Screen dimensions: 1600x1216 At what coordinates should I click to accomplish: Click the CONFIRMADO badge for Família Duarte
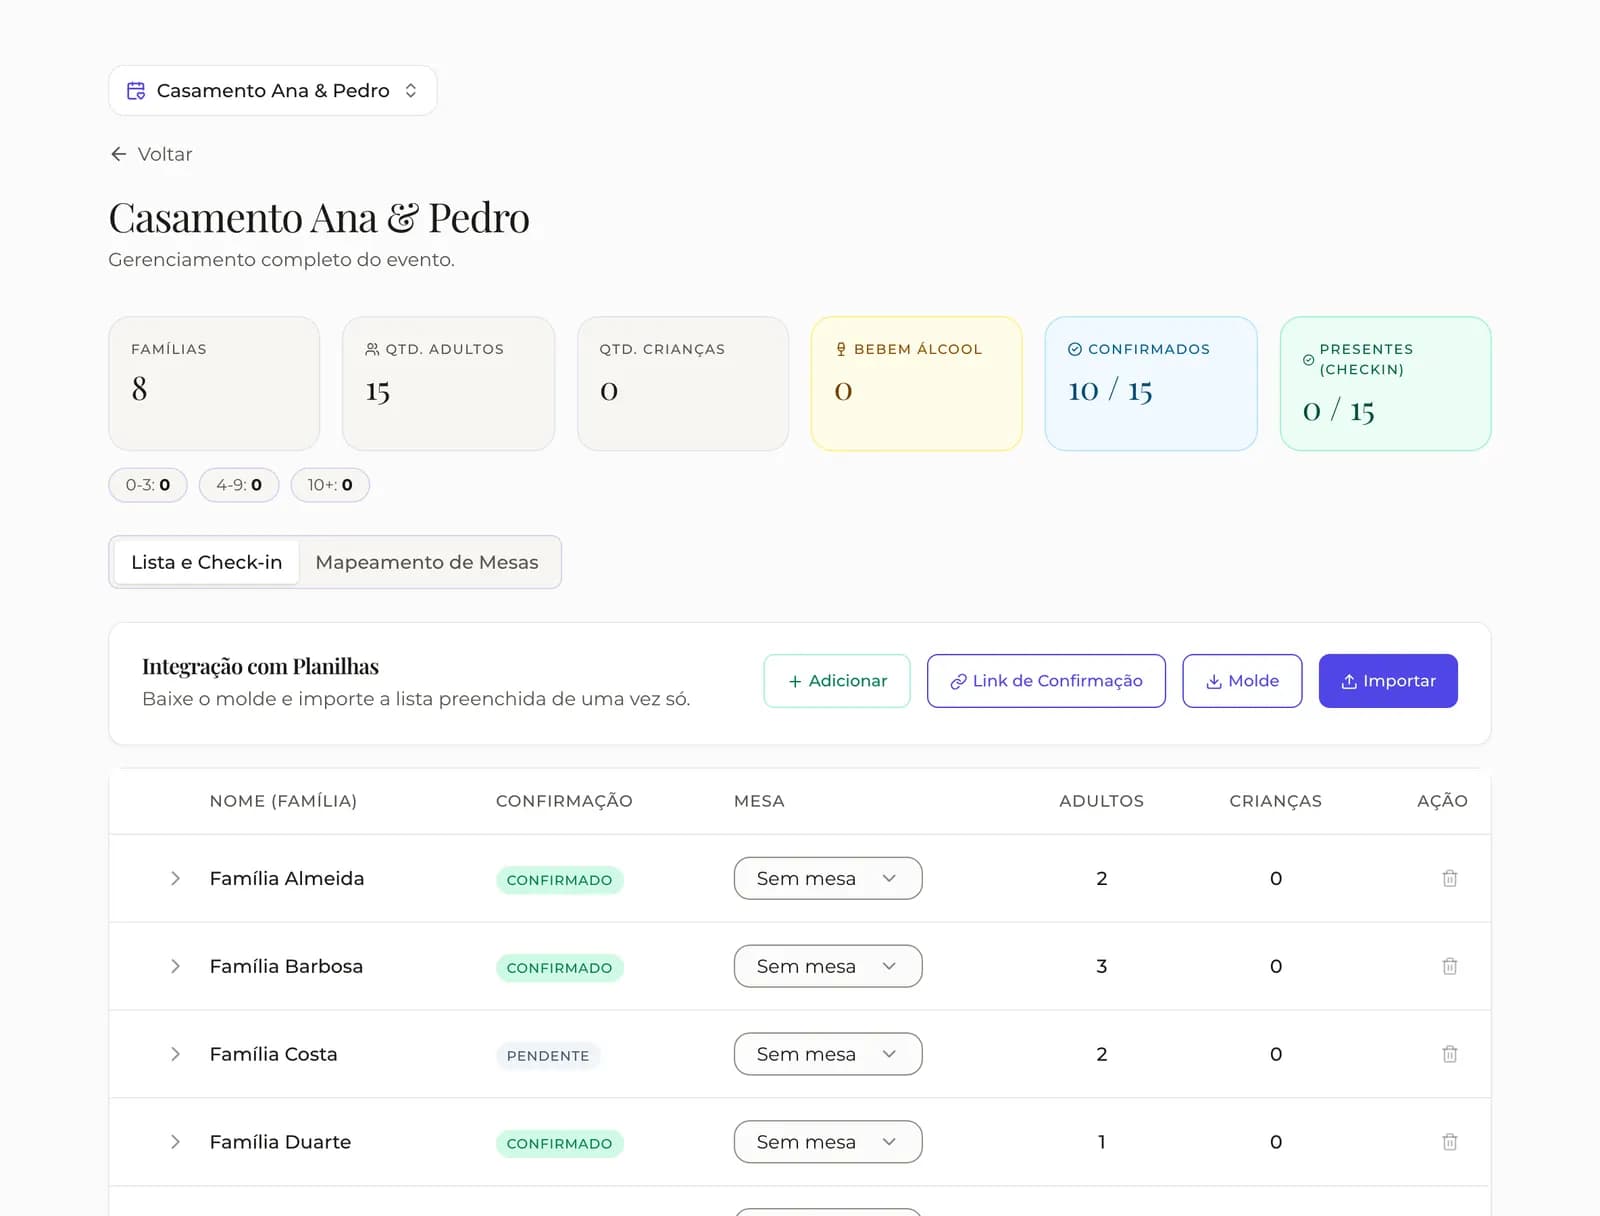pos(559,1144)
